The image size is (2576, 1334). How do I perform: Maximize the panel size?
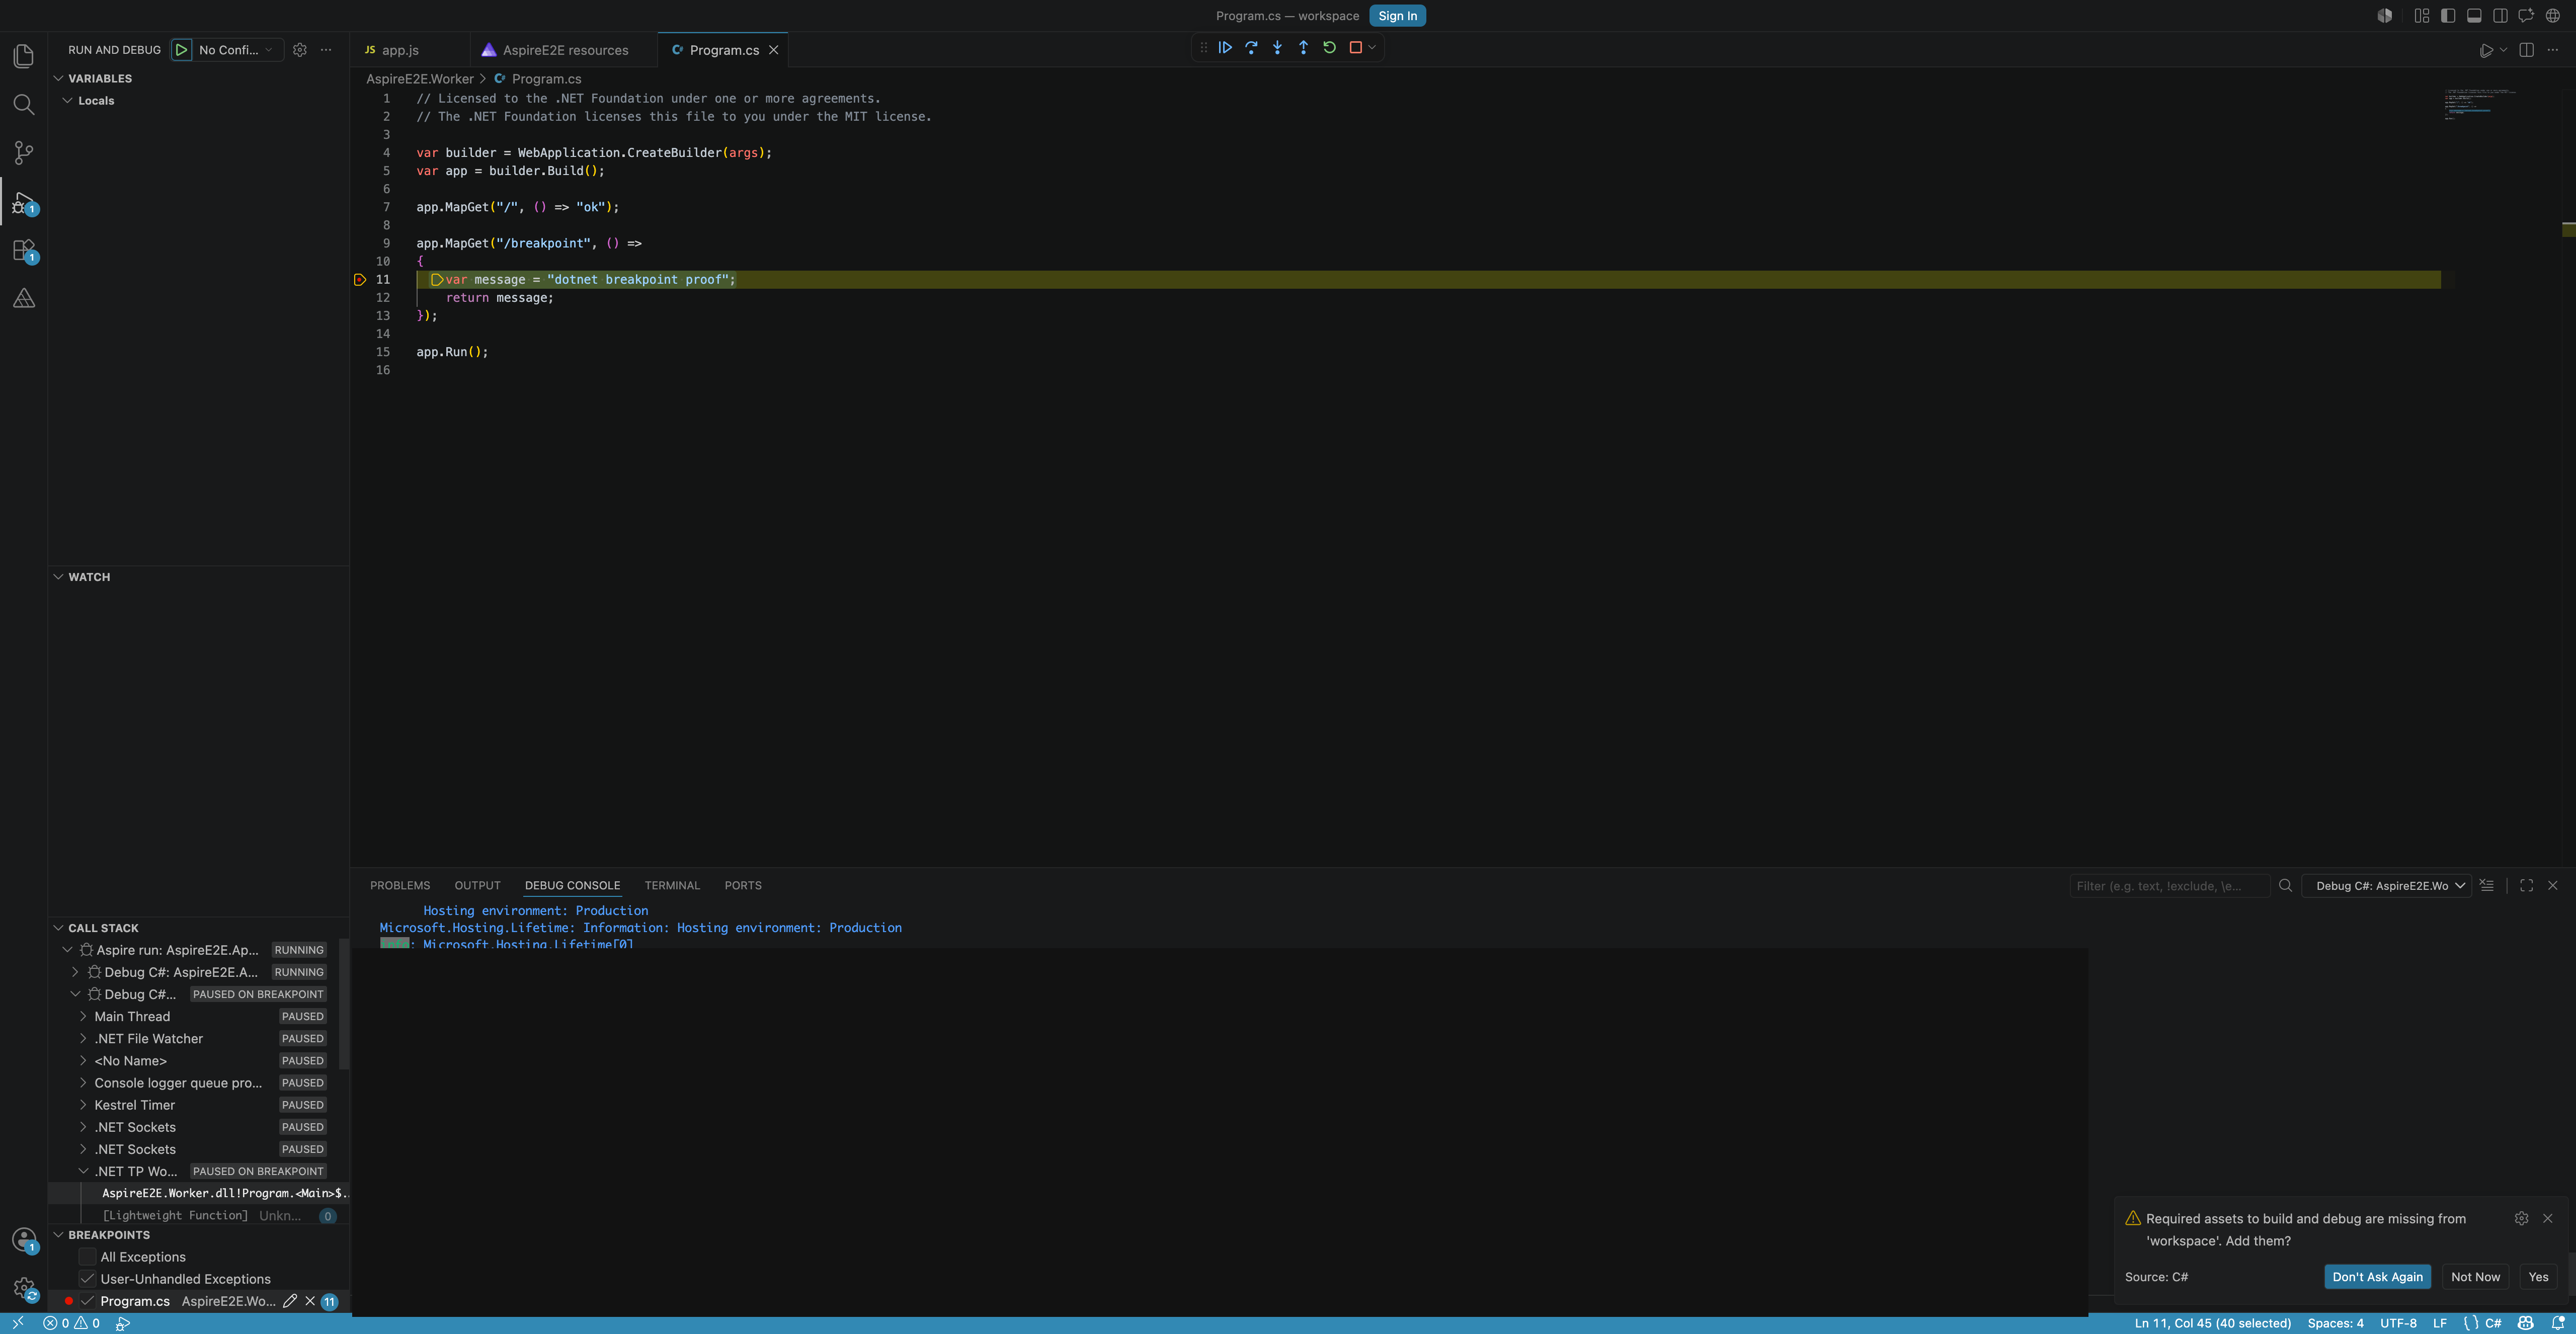pos(2526,886)
